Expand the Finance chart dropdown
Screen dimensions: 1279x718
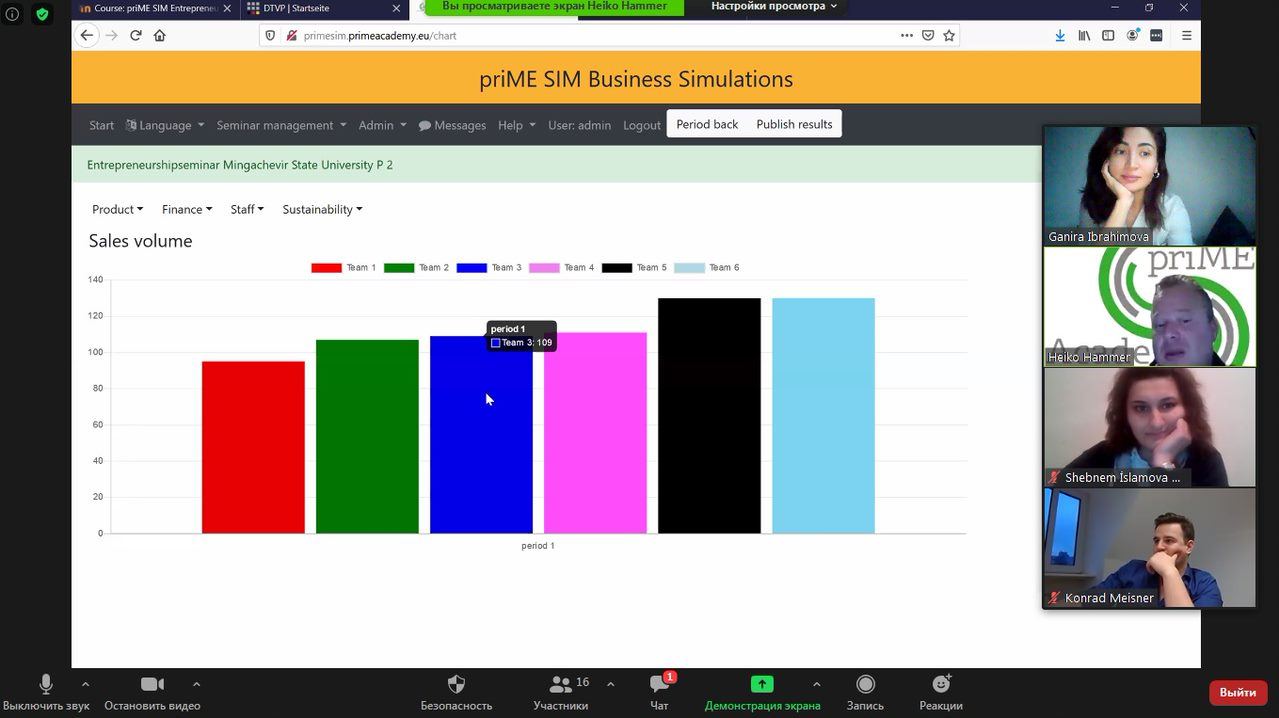[187, 209]
